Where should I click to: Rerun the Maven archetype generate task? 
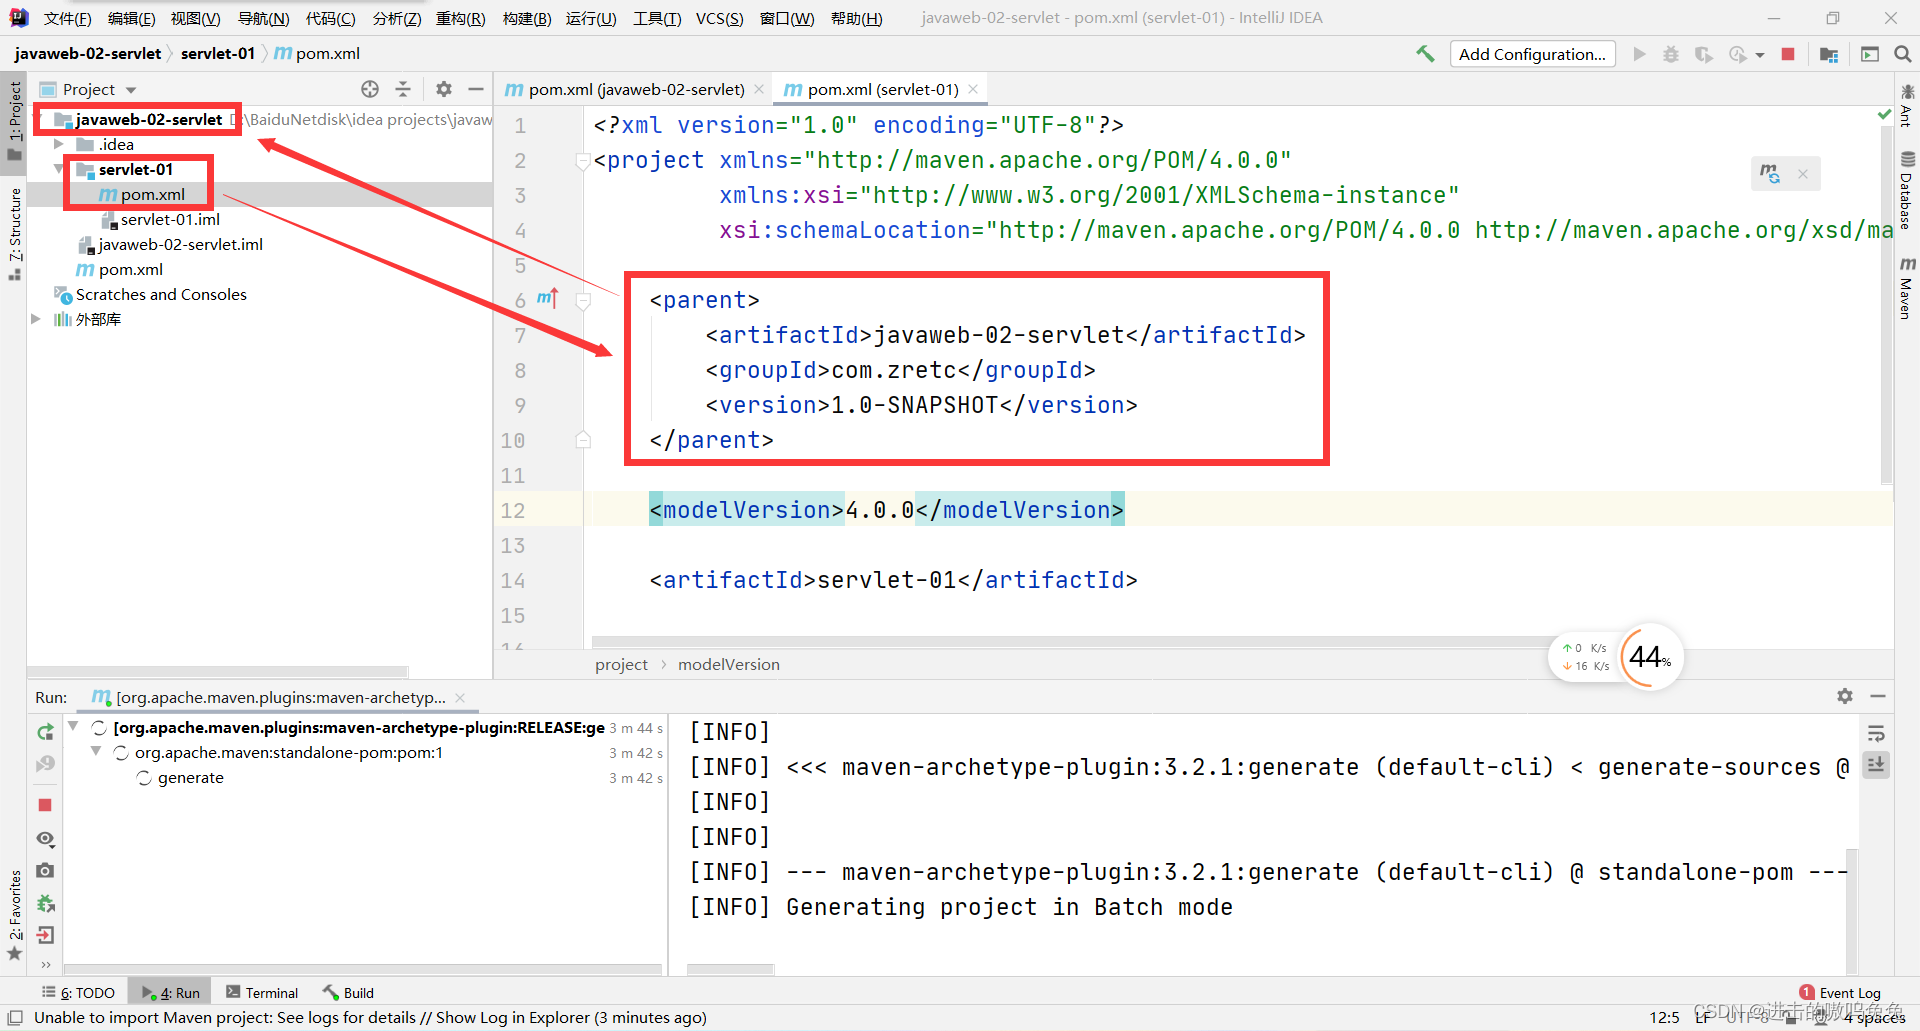(44, 731)
